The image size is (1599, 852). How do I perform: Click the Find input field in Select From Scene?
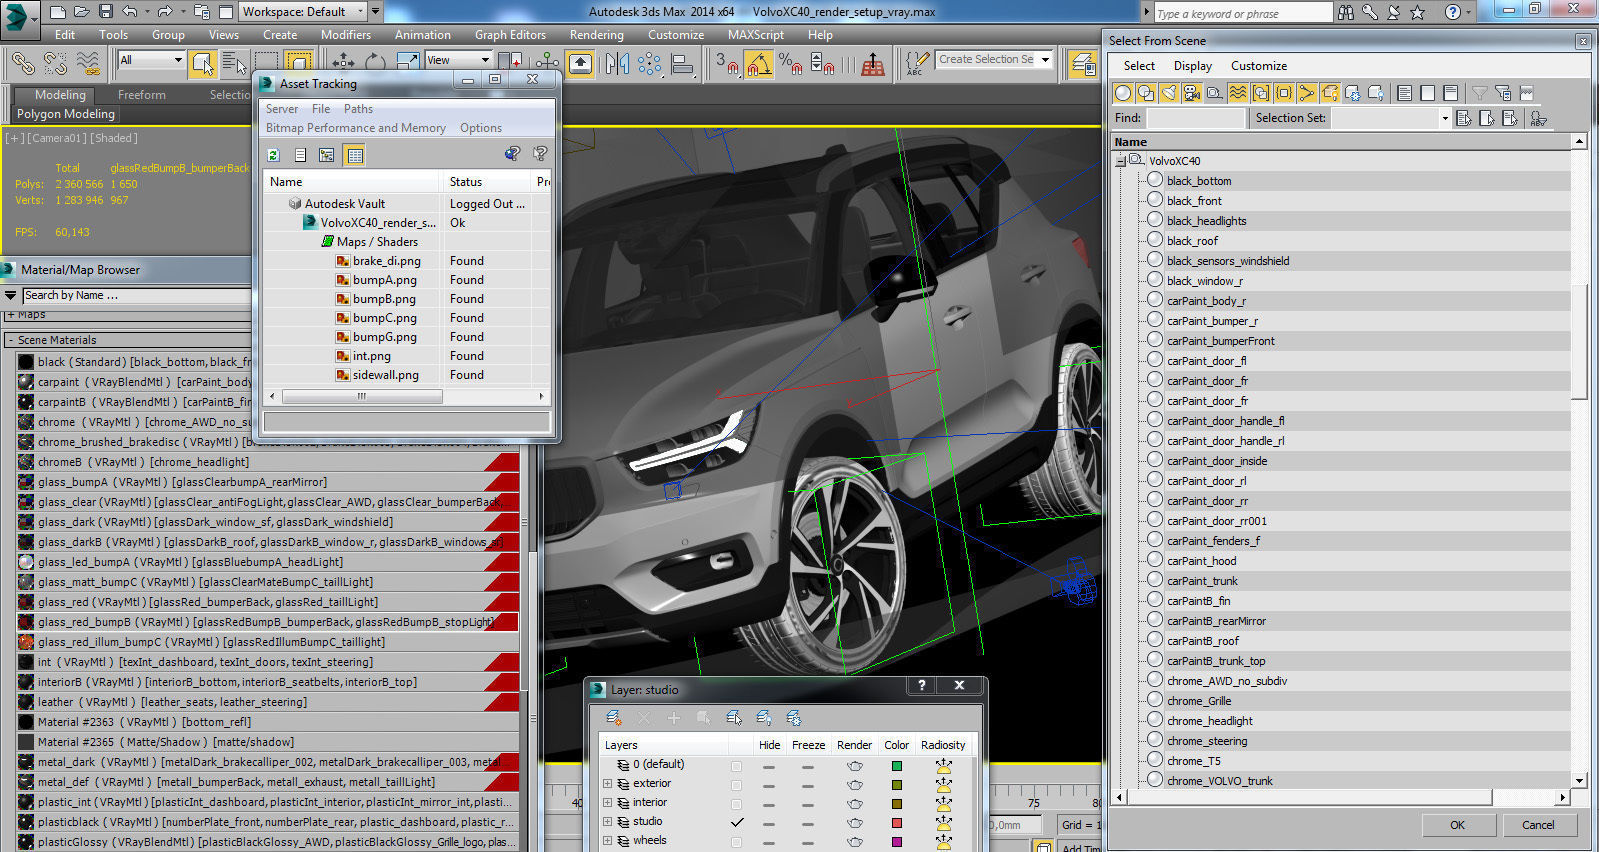(1195, 118)
